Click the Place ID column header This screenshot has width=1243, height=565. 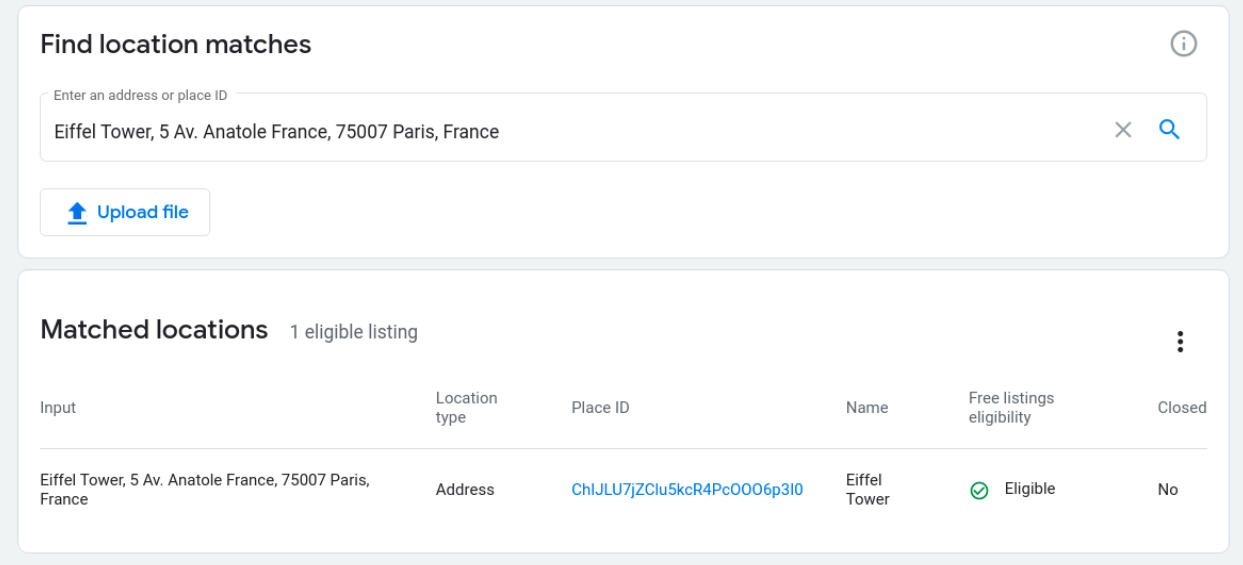point(600,408)
